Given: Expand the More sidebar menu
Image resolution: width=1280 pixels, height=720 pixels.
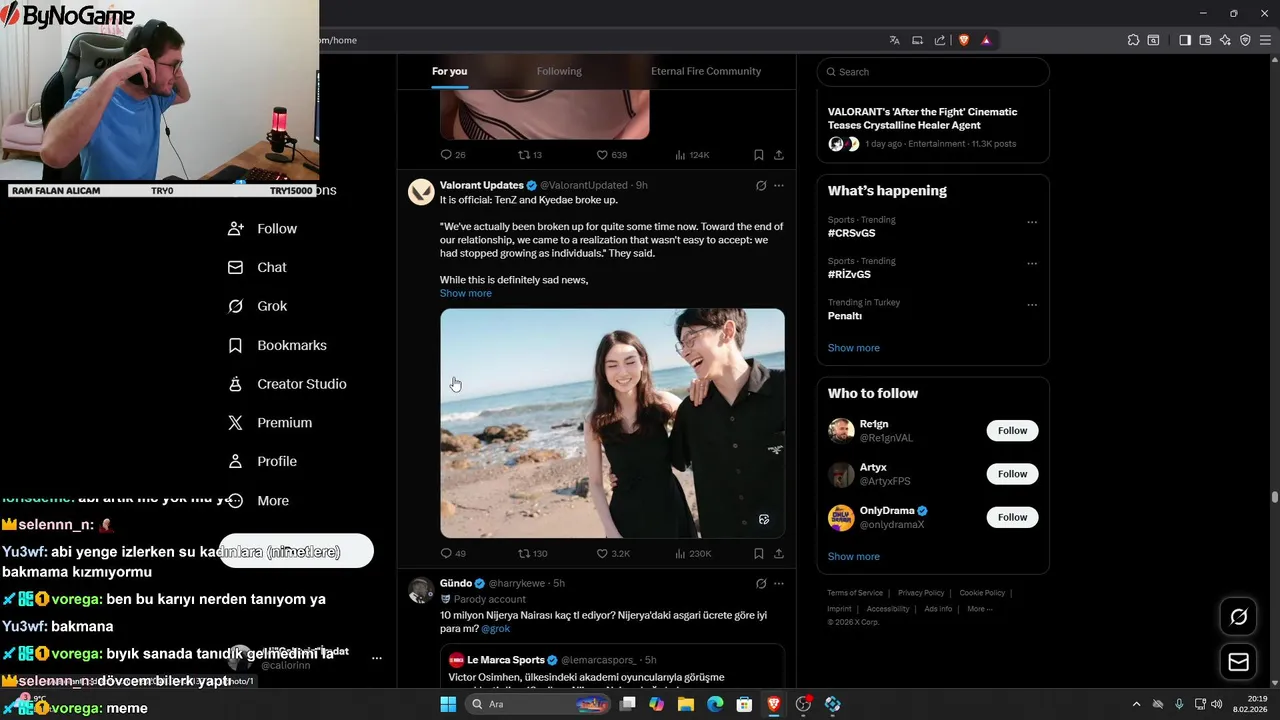Looking at the screenshot, I should 258,501.
